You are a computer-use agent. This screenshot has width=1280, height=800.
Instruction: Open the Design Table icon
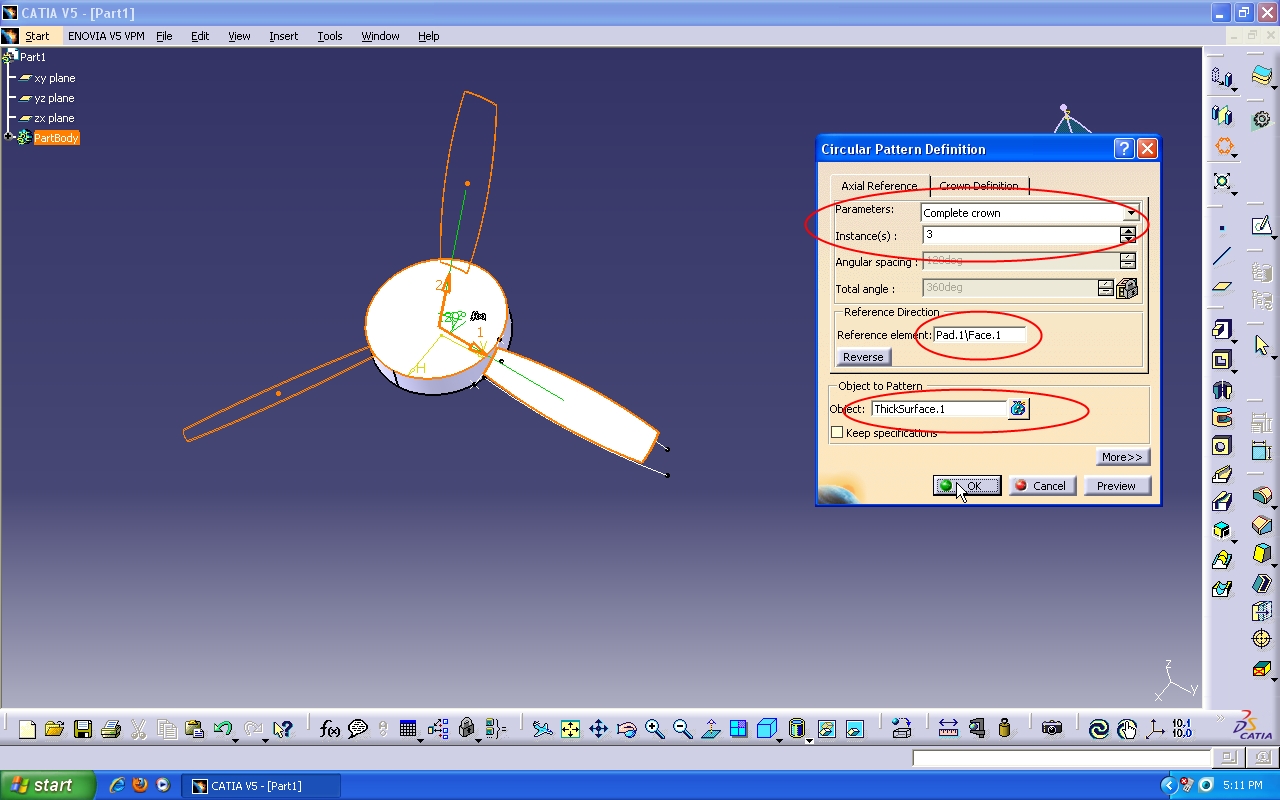pyautogui.click(x=408, y=729)
